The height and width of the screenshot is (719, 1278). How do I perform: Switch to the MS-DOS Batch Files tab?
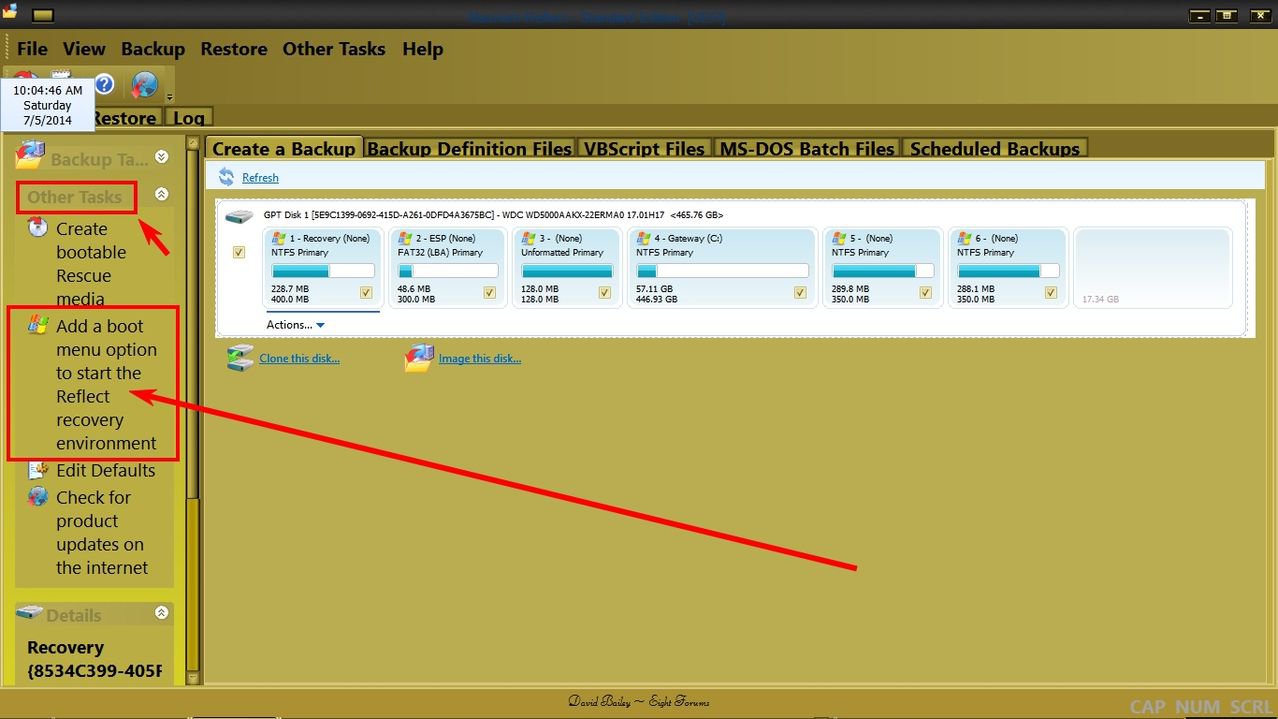pos(807,148)
